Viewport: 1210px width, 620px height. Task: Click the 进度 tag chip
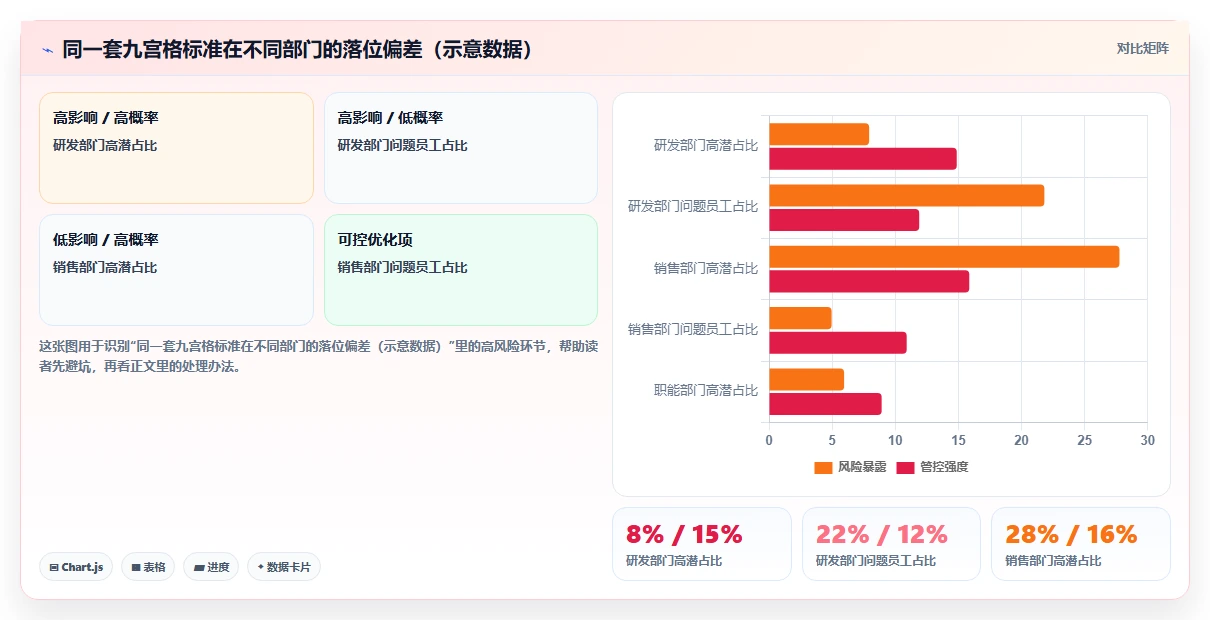point(211,567)
